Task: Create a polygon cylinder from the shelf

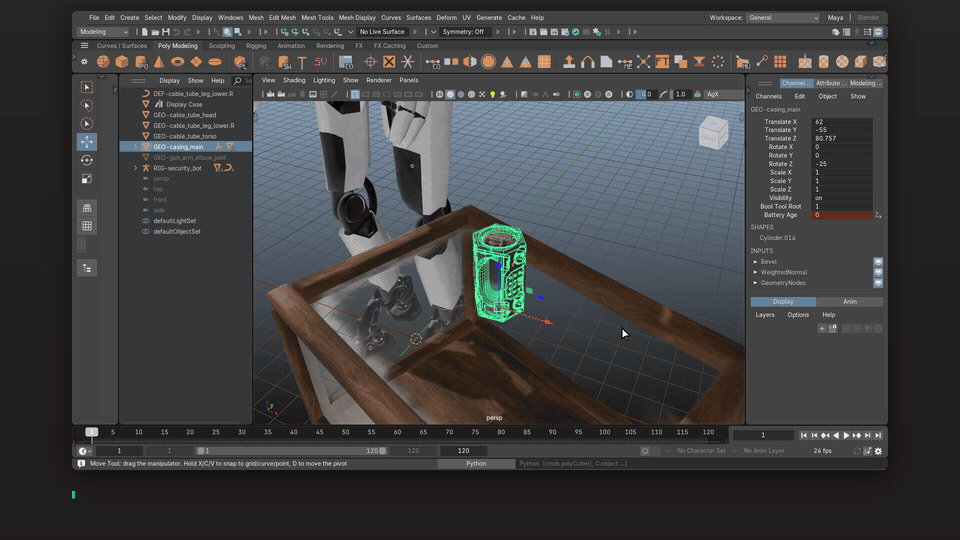Action: pos(141,62)
